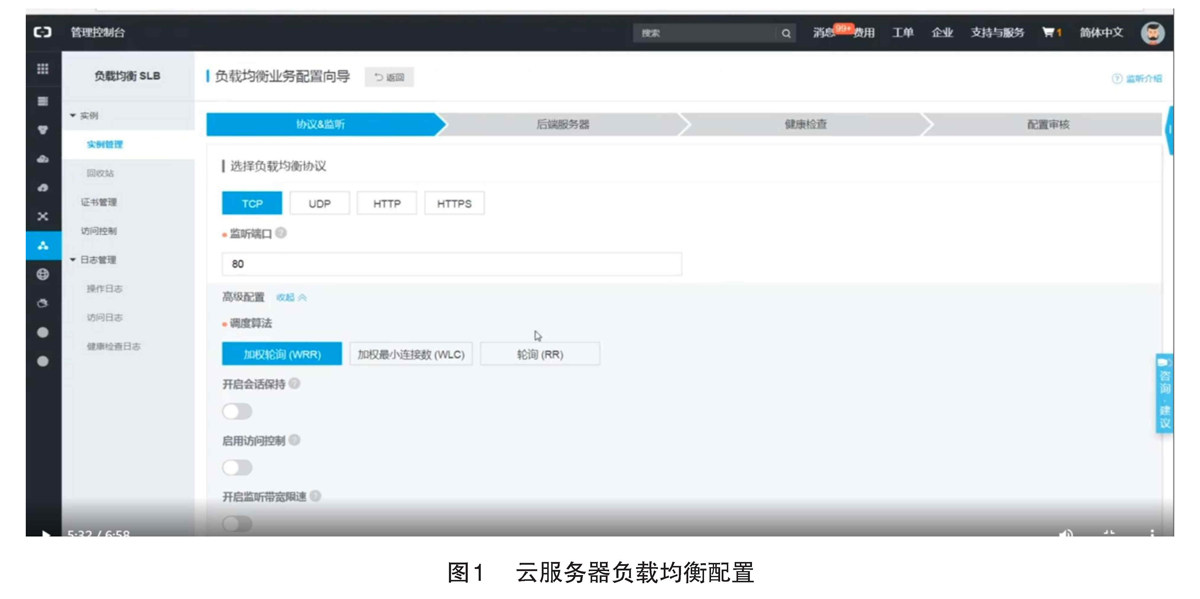1200x599 pixels.
Task: Click the crossed-arrows icon in the sidebar
Action: pos(42,216)
